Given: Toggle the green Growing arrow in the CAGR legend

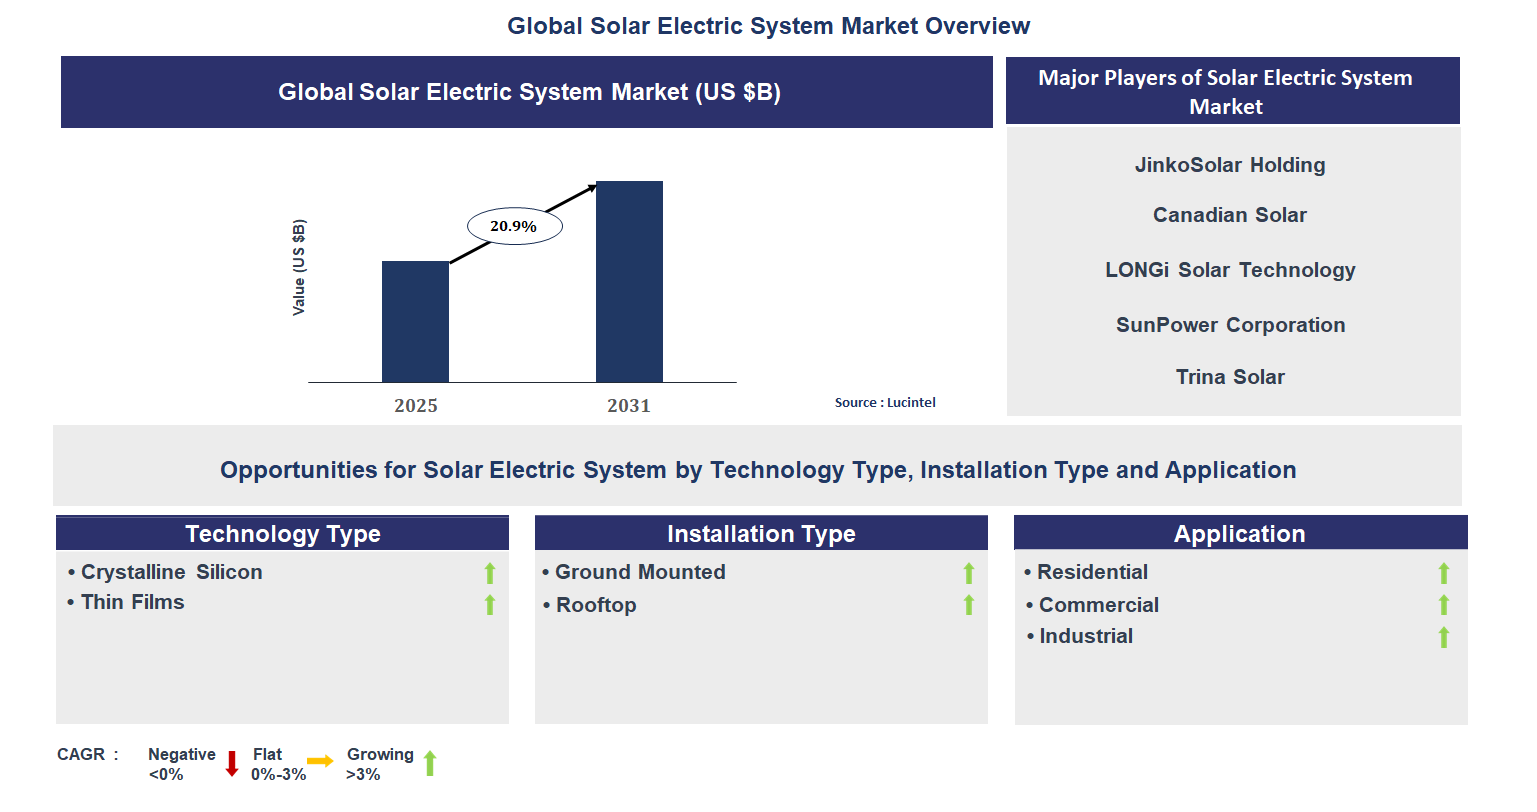Looking at the screenshot, I should 430,763.
